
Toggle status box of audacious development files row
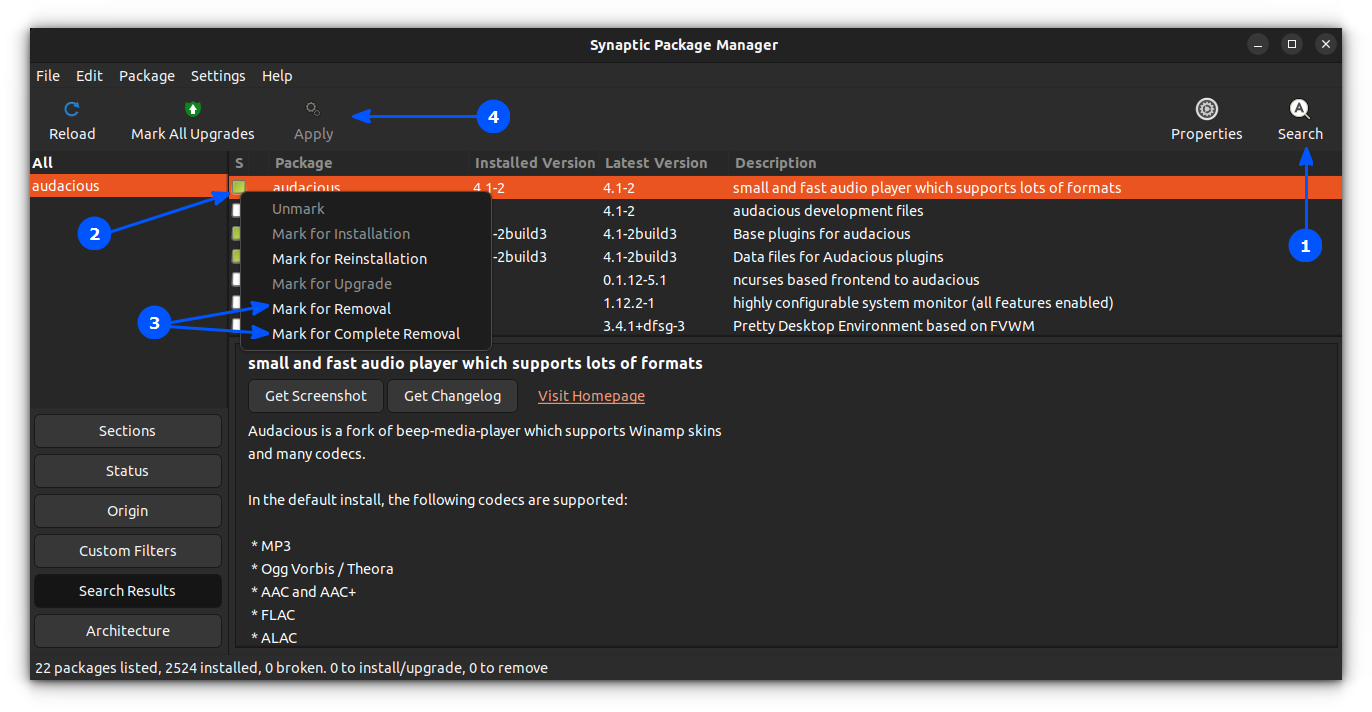click(237, 210)
